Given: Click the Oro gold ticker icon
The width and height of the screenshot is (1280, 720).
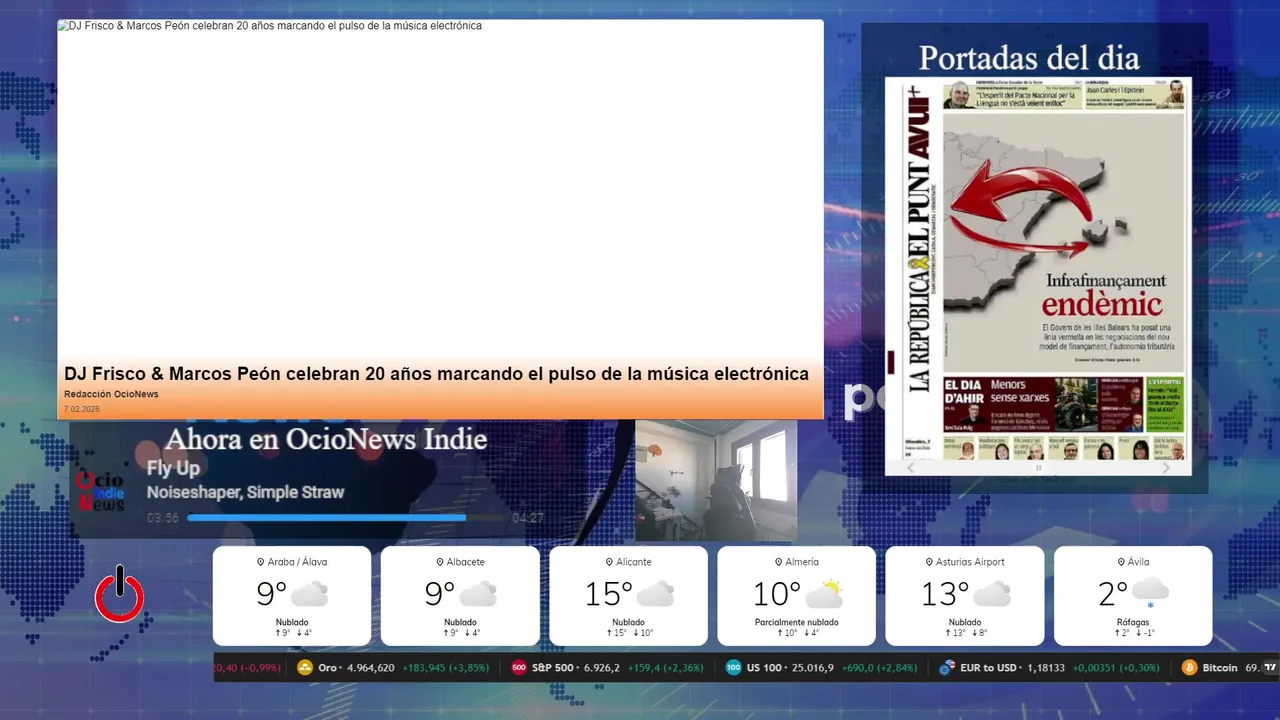Looking at the screenshot, I should pos(305,667).
